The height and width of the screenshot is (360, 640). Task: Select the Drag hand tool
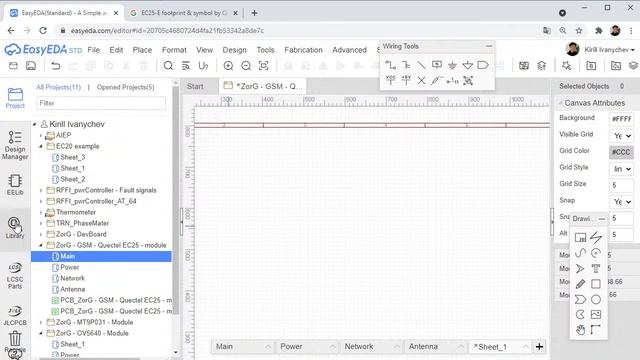coord(580,330)
